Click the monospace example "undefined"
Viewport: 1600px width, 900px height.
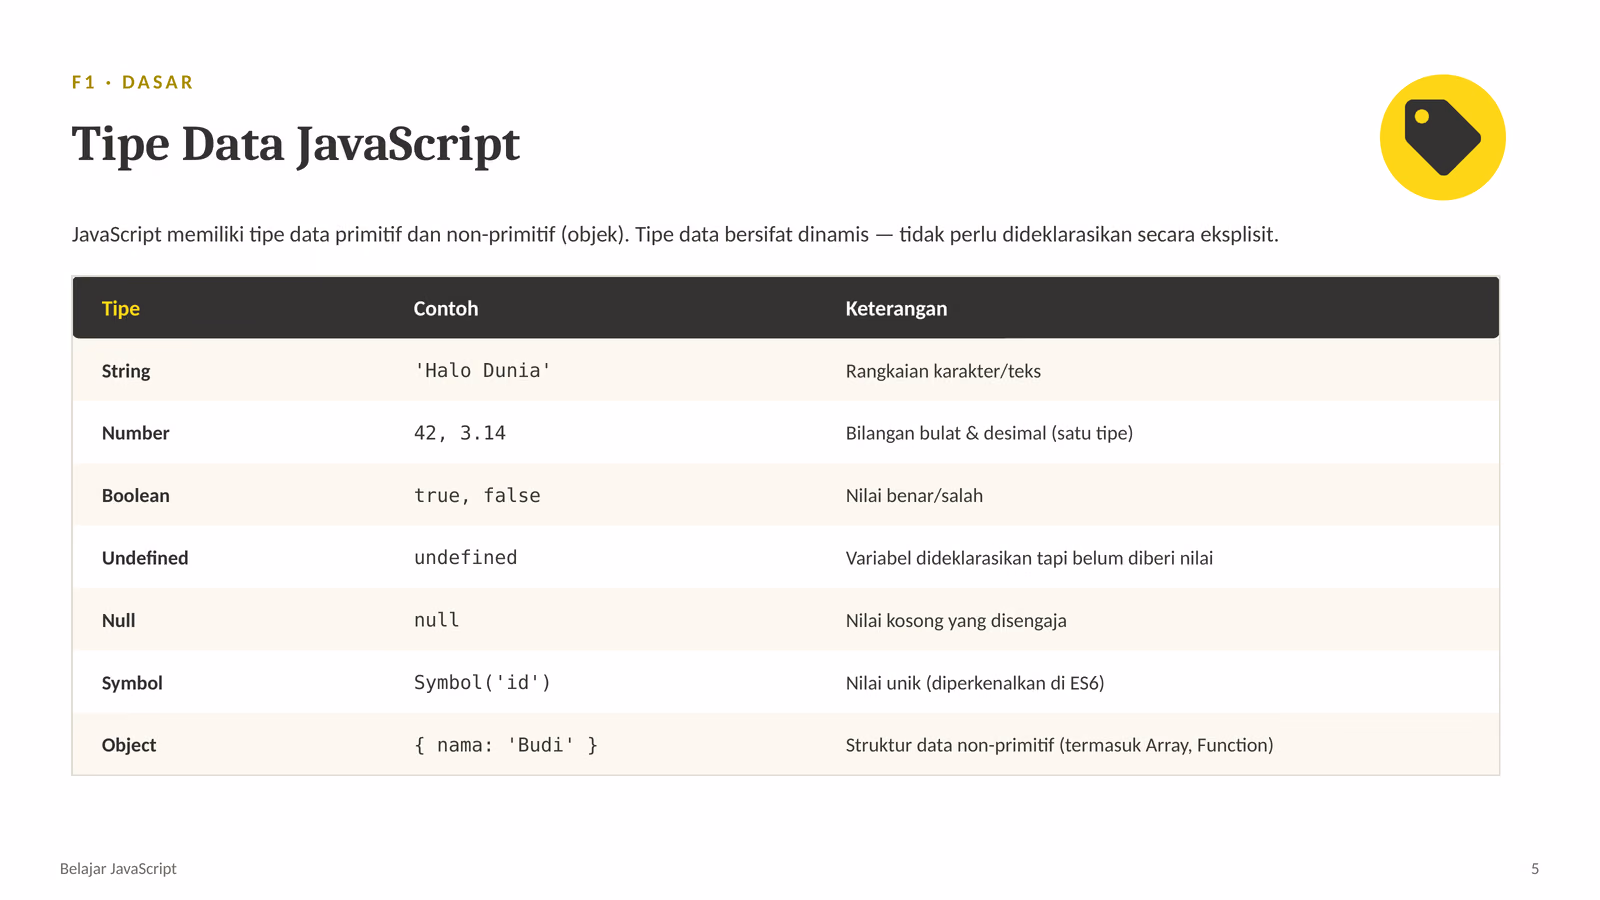coord(466,558)
